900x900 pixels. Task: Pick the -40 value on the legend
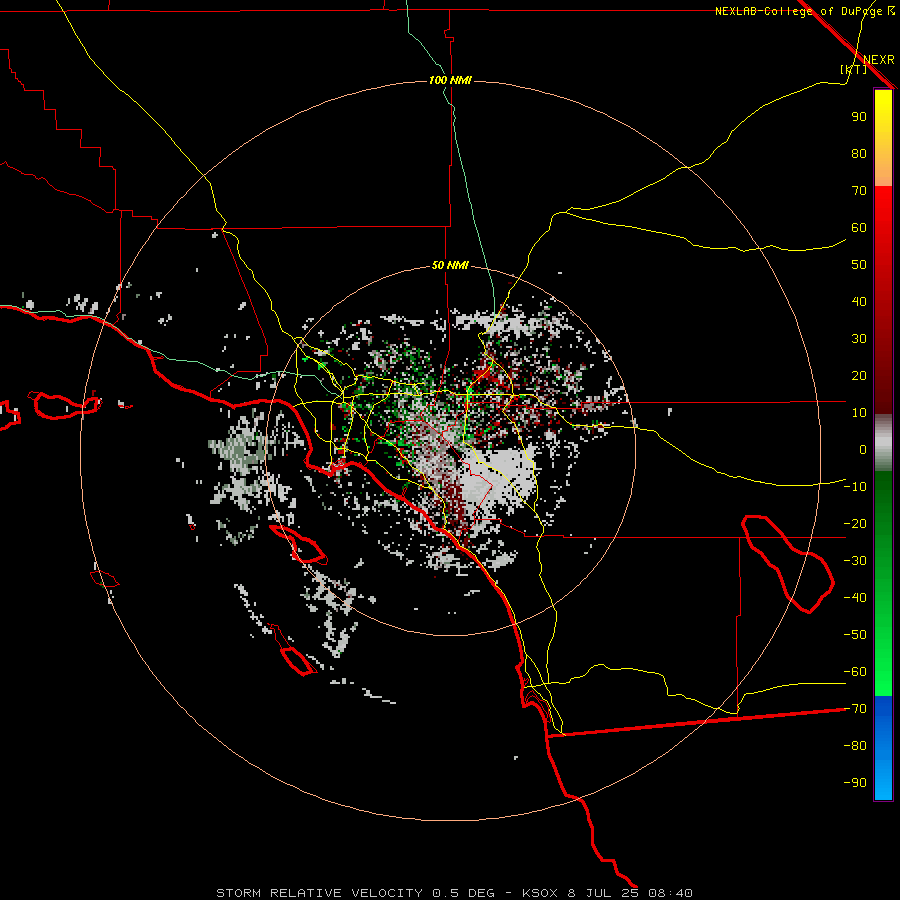(855, 598)
